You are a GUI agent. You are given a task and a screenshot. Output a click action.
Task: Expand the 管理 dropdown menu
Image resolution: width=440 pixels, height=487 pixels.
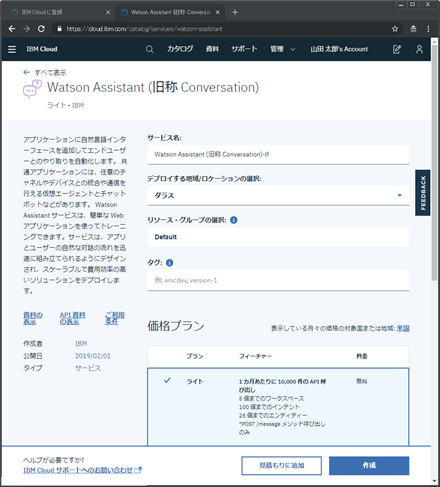click(283, 49)
